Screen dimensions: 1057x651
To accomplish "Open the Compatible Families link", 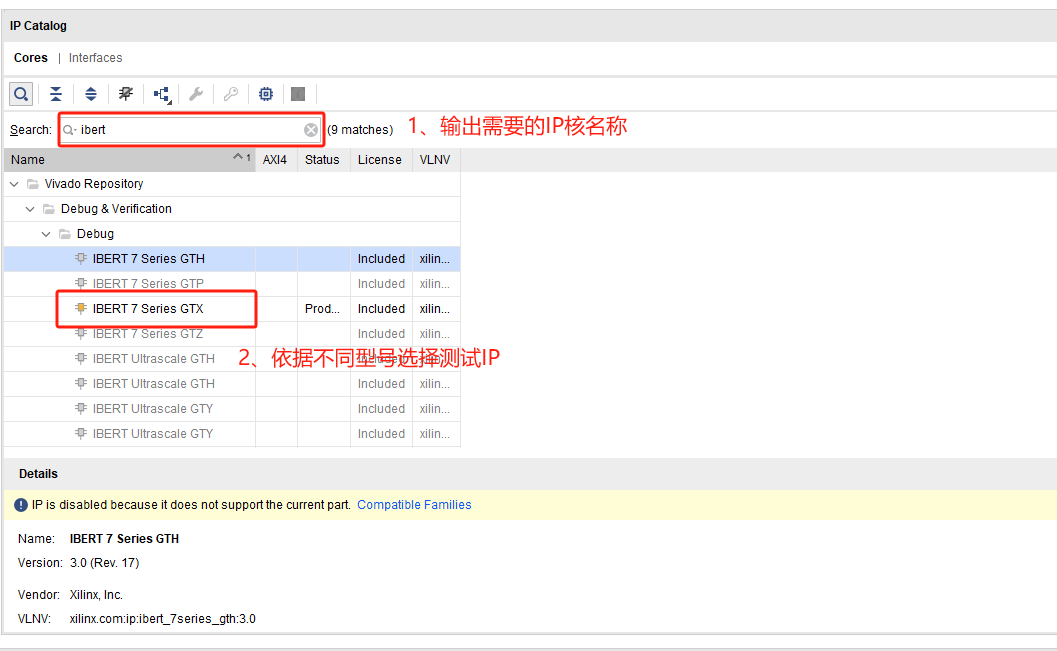I will coord(414,505).
